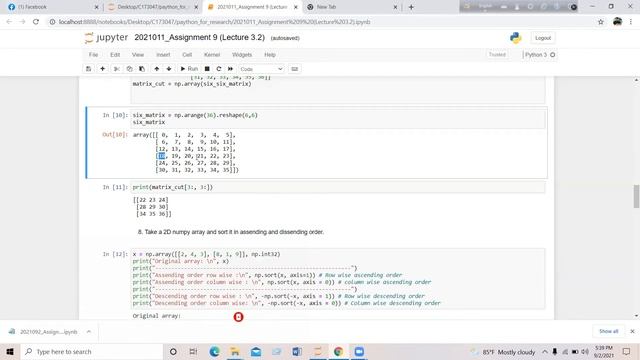Open Cortana circle icon on taskbar
The image size is (640, 360).
click(173, 351)
